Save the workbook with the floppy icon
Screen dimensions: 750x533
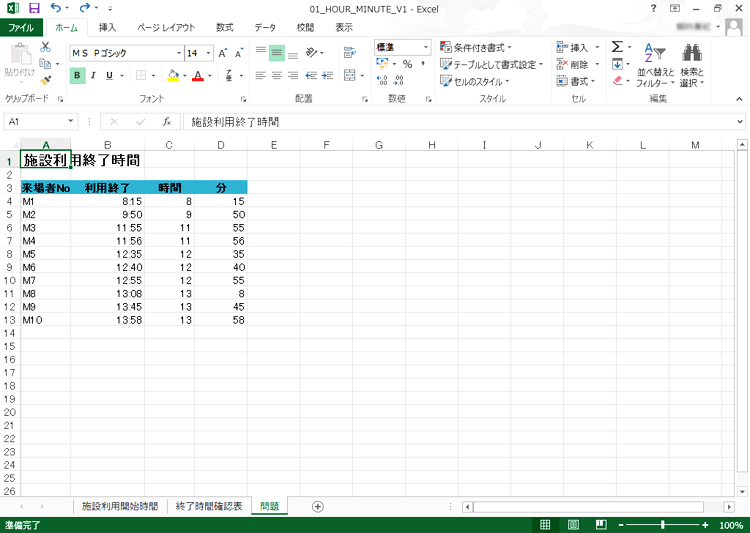click(x=34, y=8)
